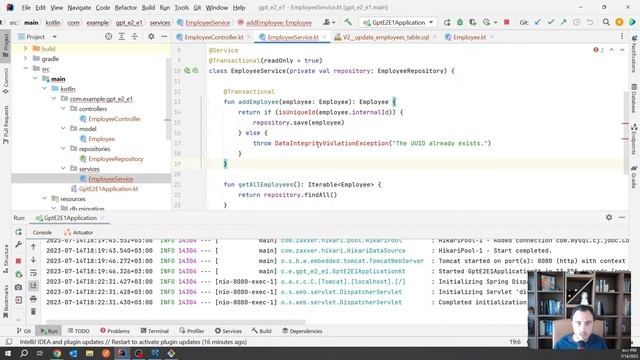Click the Windows Start button
This screenshot has width=640, height=360.
[x=7, y=353]
